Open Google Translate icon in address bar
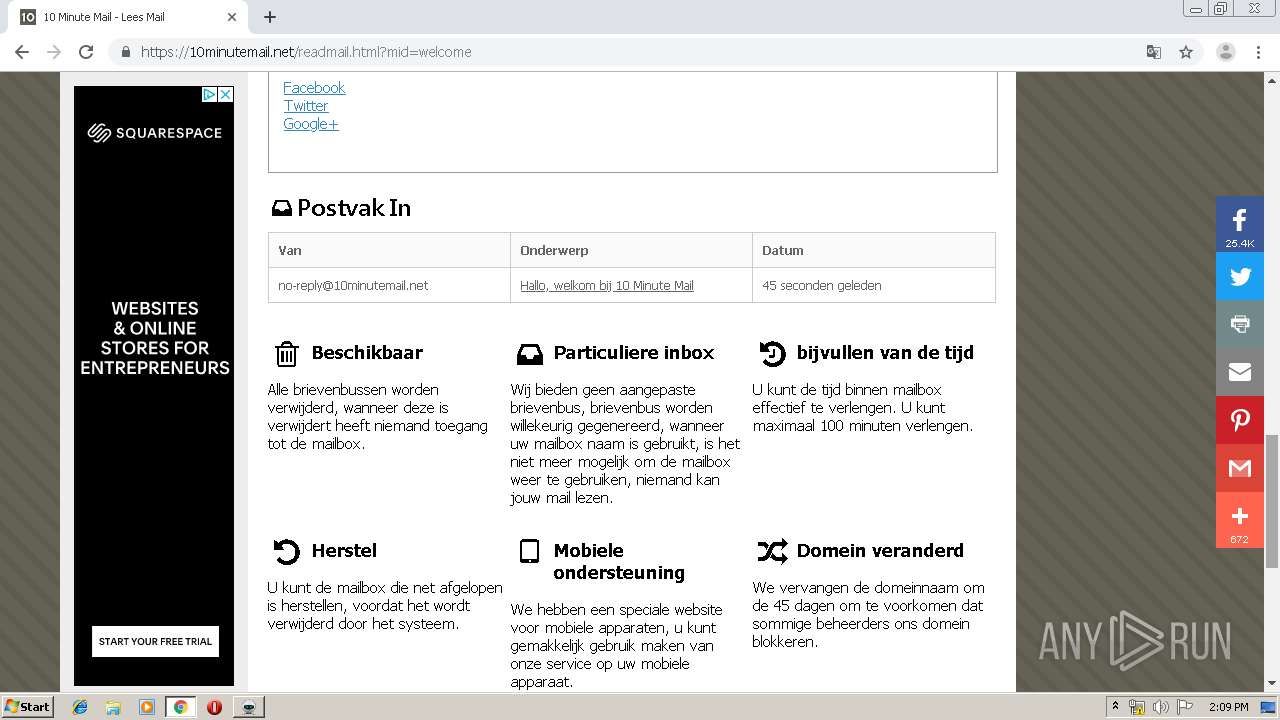 (x=1153, y=52)
